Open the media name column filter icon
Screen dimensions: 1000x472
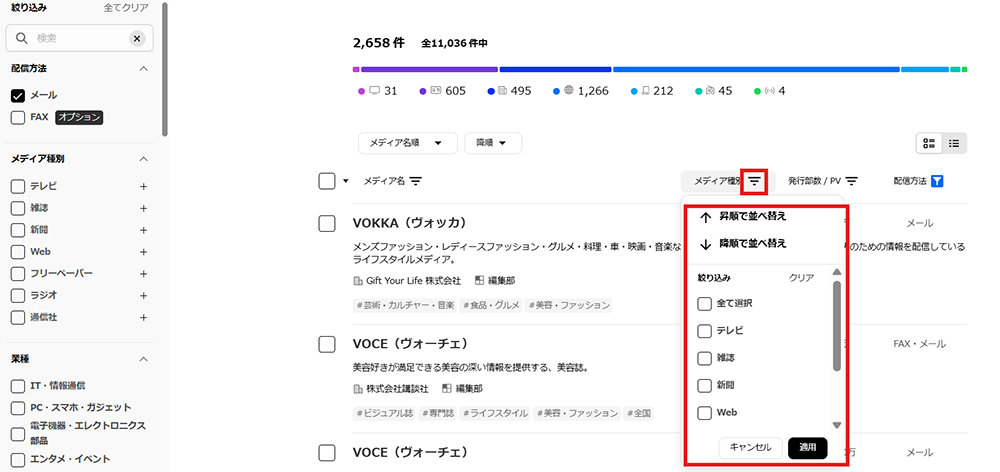[x=416, y=181]
